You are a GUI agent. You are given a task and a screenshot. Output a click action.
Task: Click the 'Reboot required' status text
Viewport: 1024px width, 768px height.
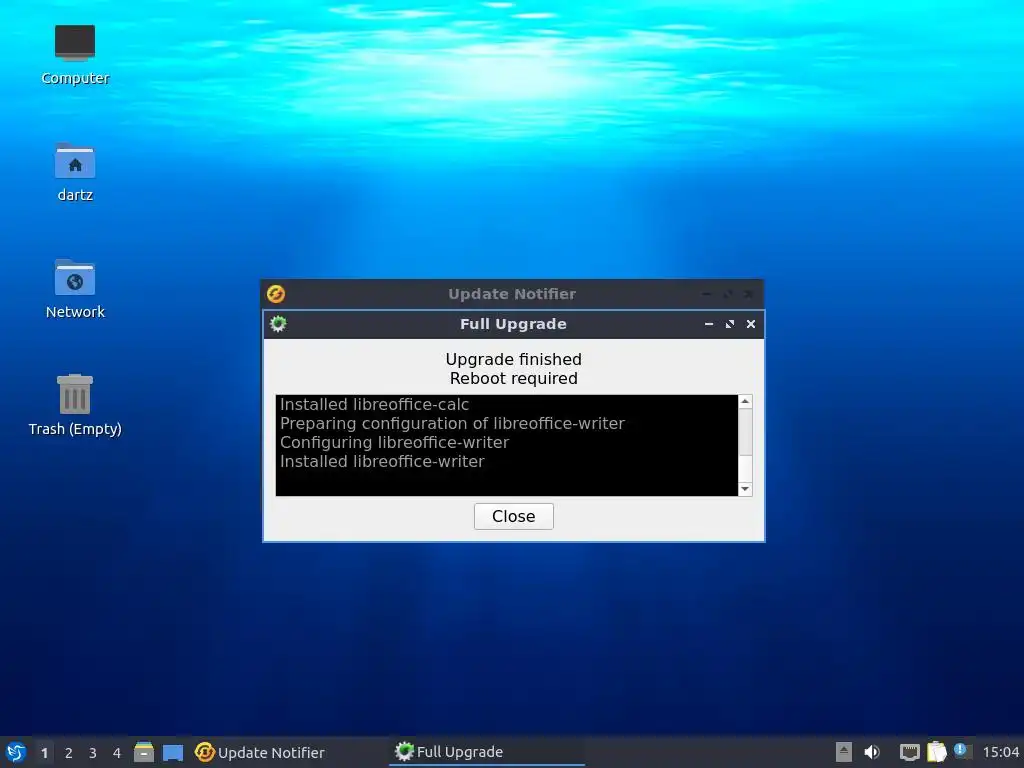click(513, 378)
